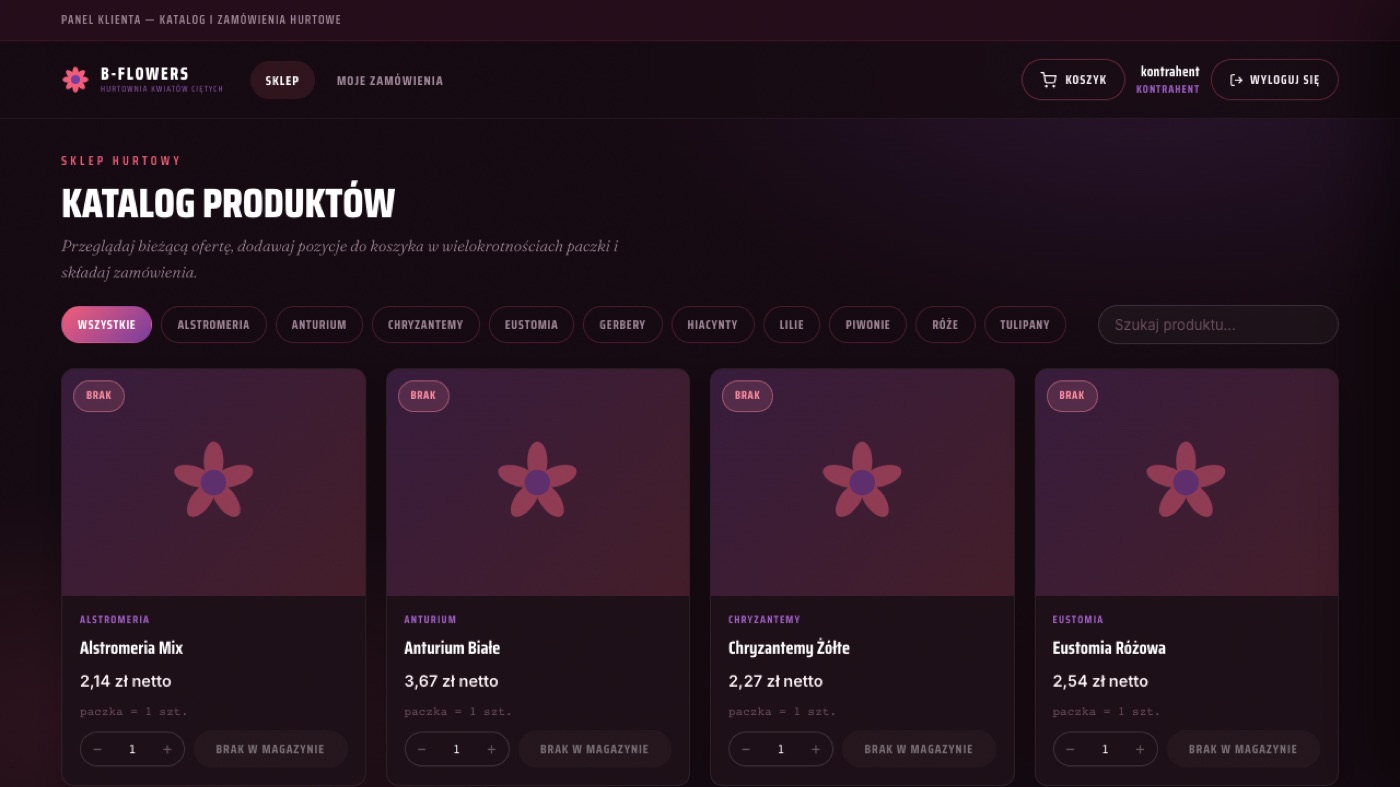Increase quantity for Eustomia Różowa
Image resolution: width=1400 pixels, height=787 pixels.
(1140, 749)
